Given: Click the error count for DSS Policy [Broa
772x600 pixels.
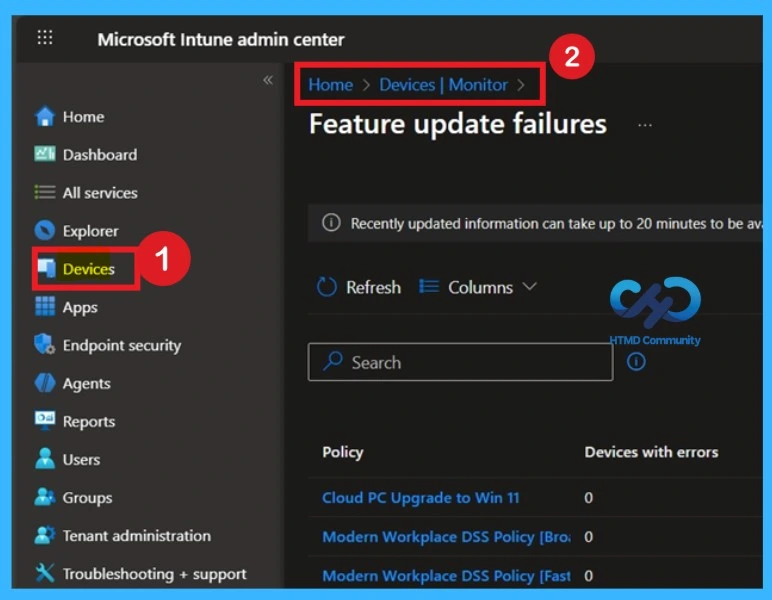Looking at the screenshot, I should pos(588,537).
